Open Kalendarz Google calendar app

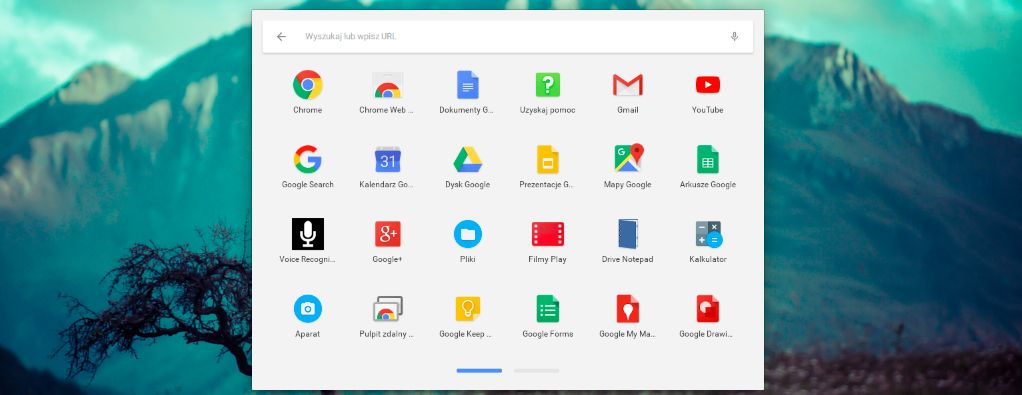tap(387, 159)
